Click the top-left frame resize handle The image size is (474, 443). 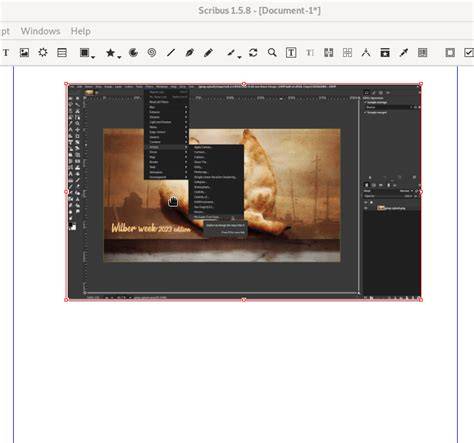tap(66, 84)
